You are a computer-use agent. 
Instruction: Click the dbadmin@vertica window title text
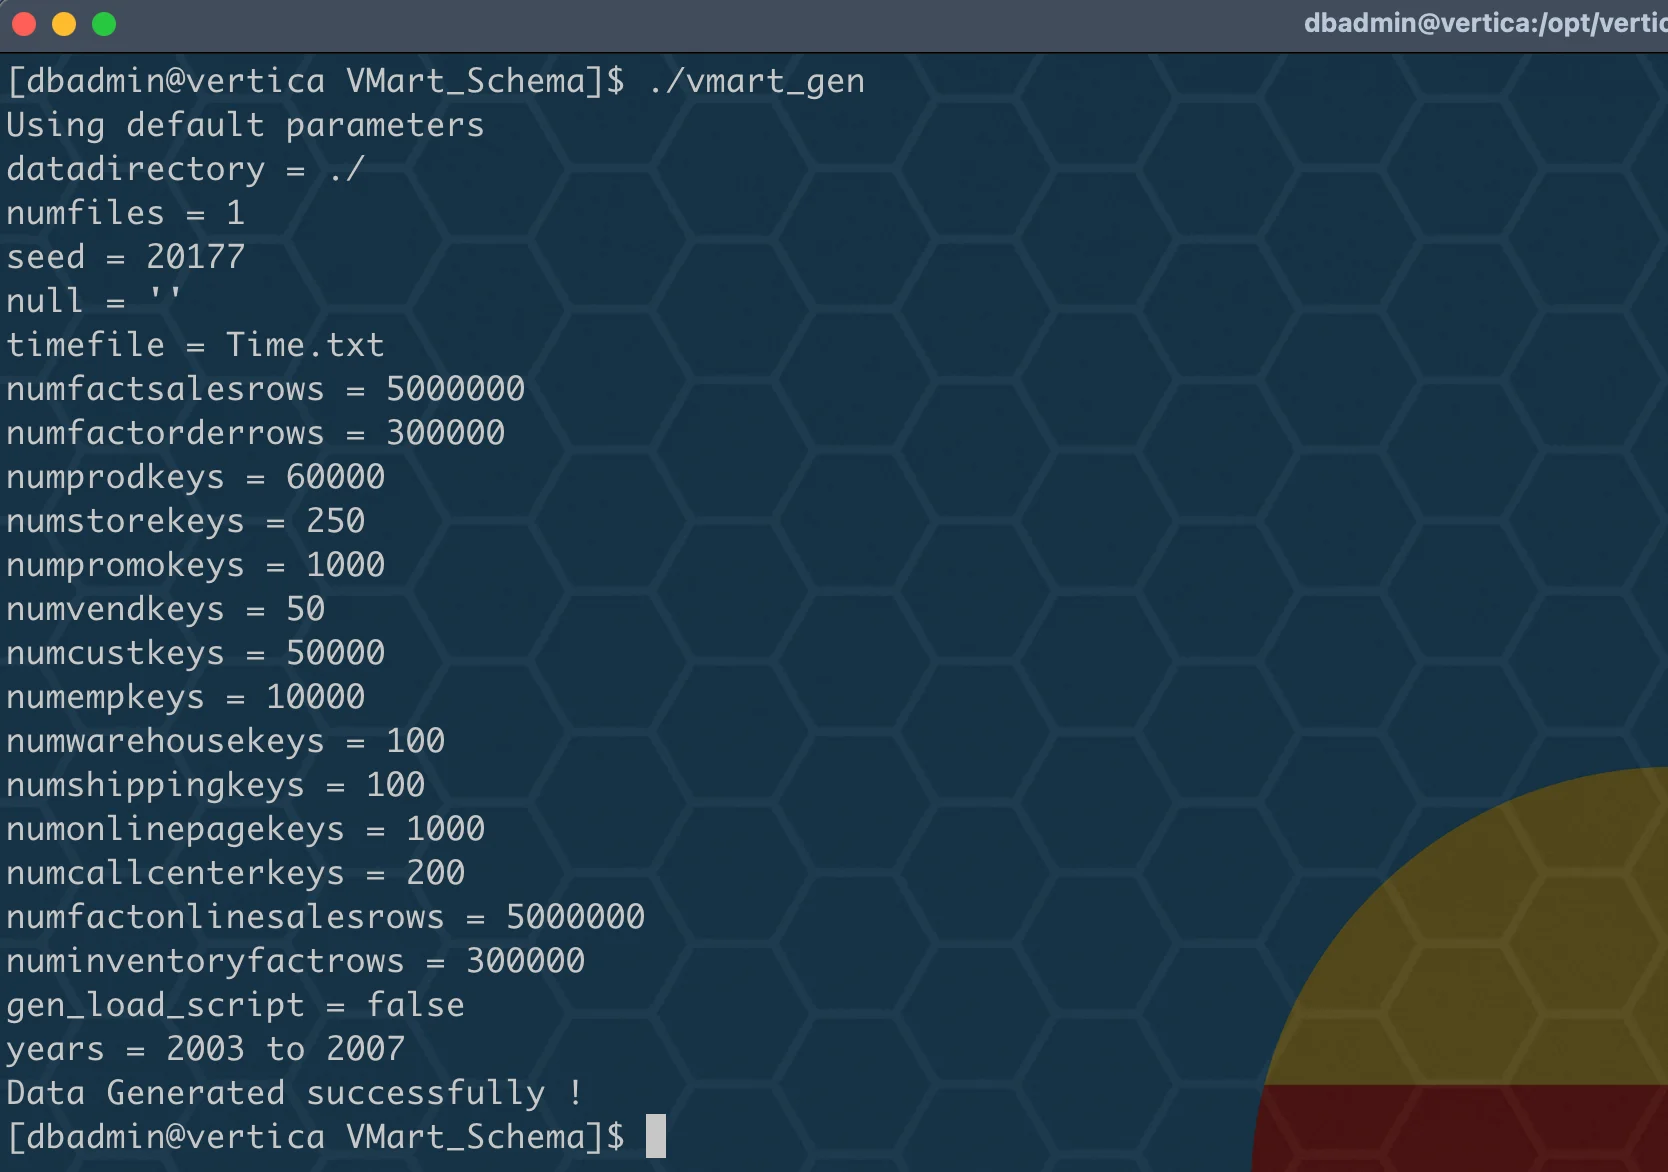(1484, 23)
